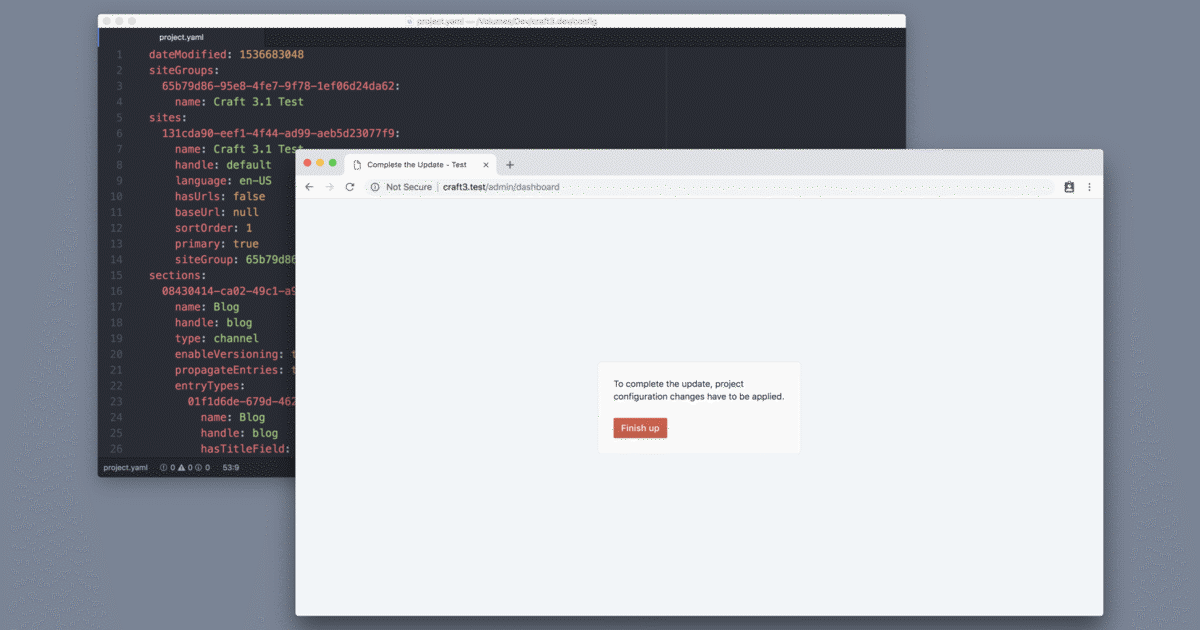The height and width of the screenshot is (630, 1200).
Task: Open a new browser tab
Action: pos(510,165)
